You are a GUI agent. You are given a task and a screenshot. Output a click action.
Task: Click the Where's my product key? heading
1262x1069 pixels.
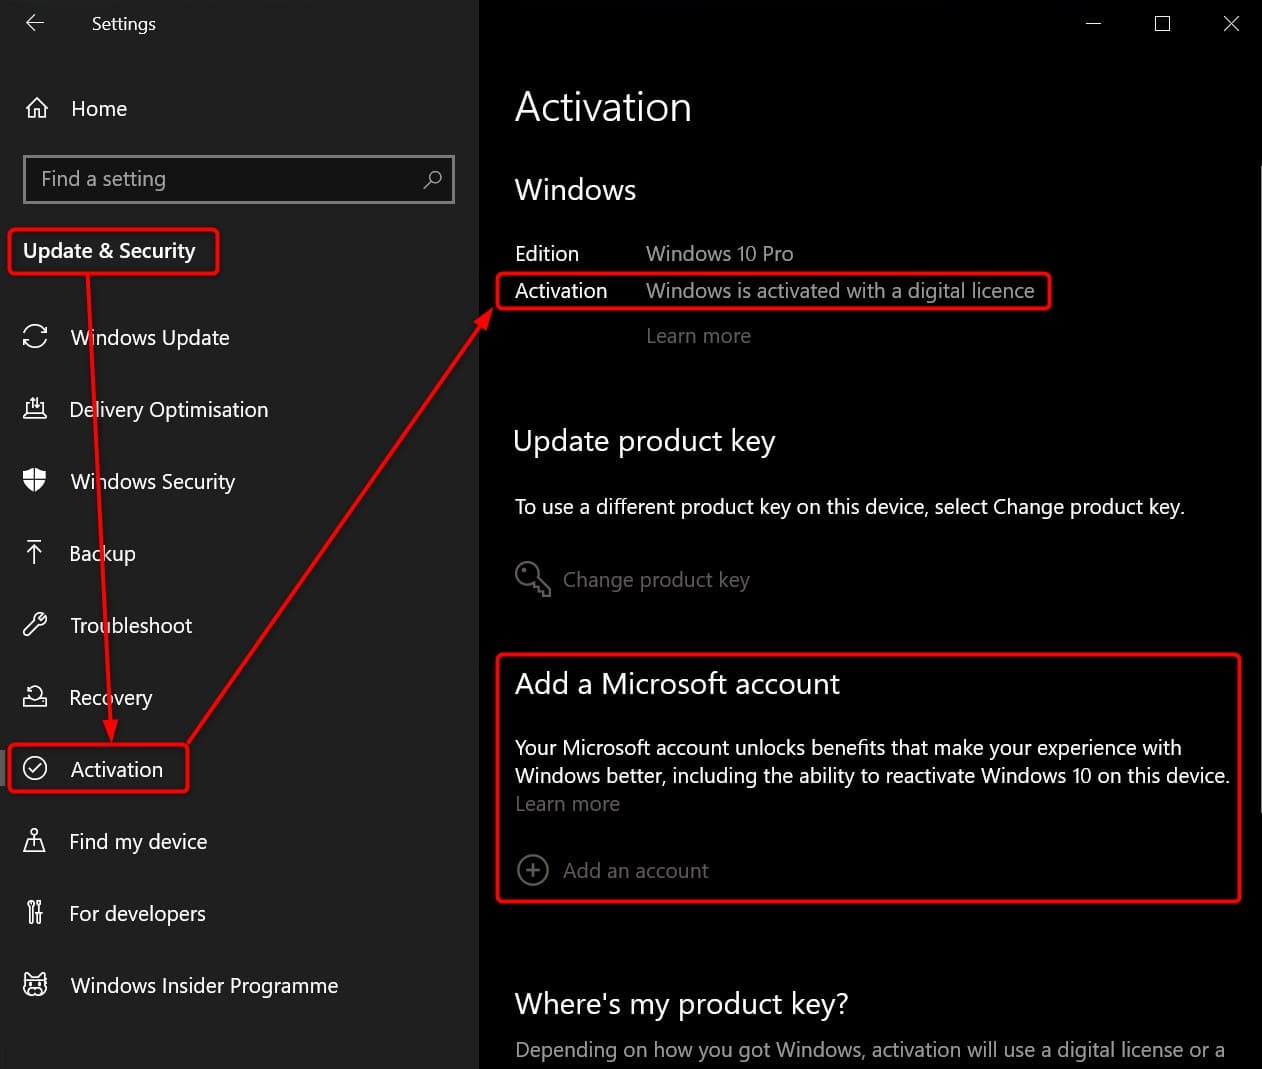click(x=681, y=1004)
